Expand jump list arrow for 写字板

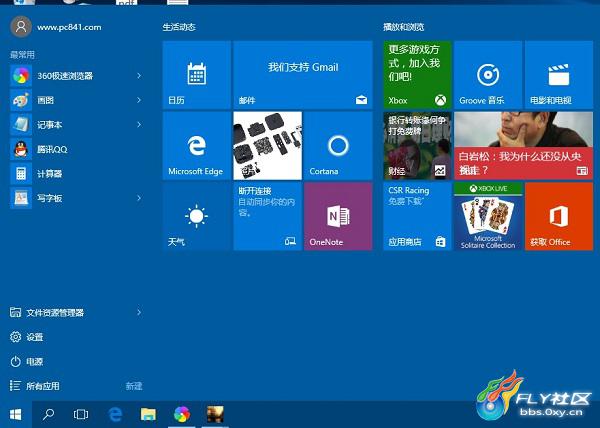pos(139,198)
